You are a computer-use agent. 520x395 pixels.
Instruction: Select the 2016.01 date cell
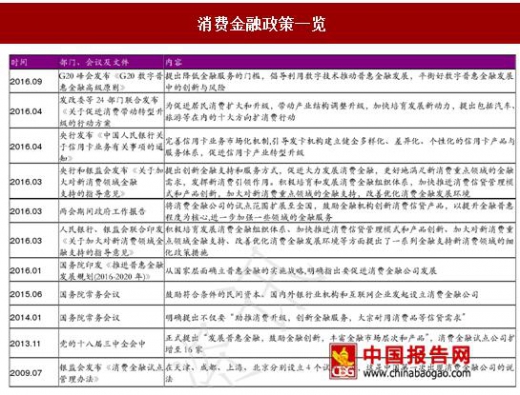[x=34, y=270]
